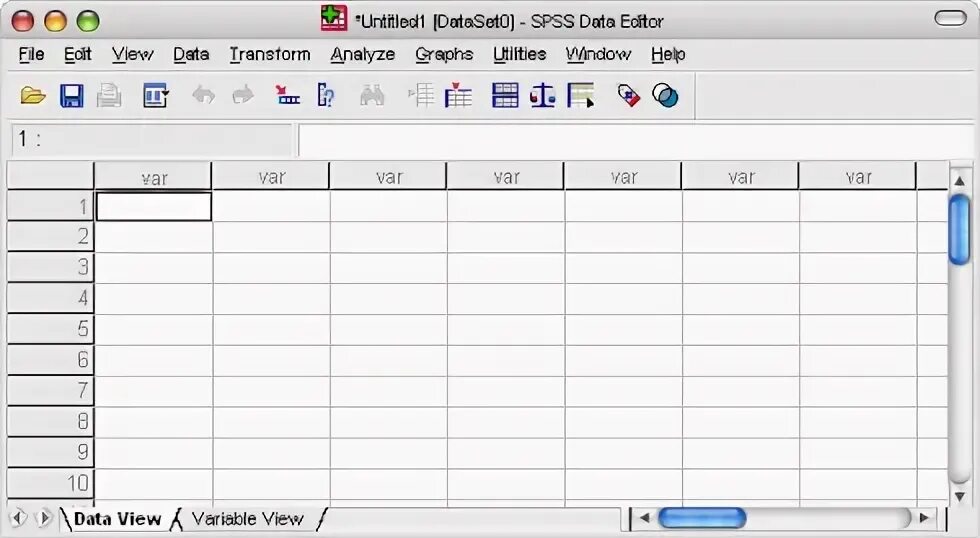Click the Open File folder icon
980x538 pixels.
32,96
